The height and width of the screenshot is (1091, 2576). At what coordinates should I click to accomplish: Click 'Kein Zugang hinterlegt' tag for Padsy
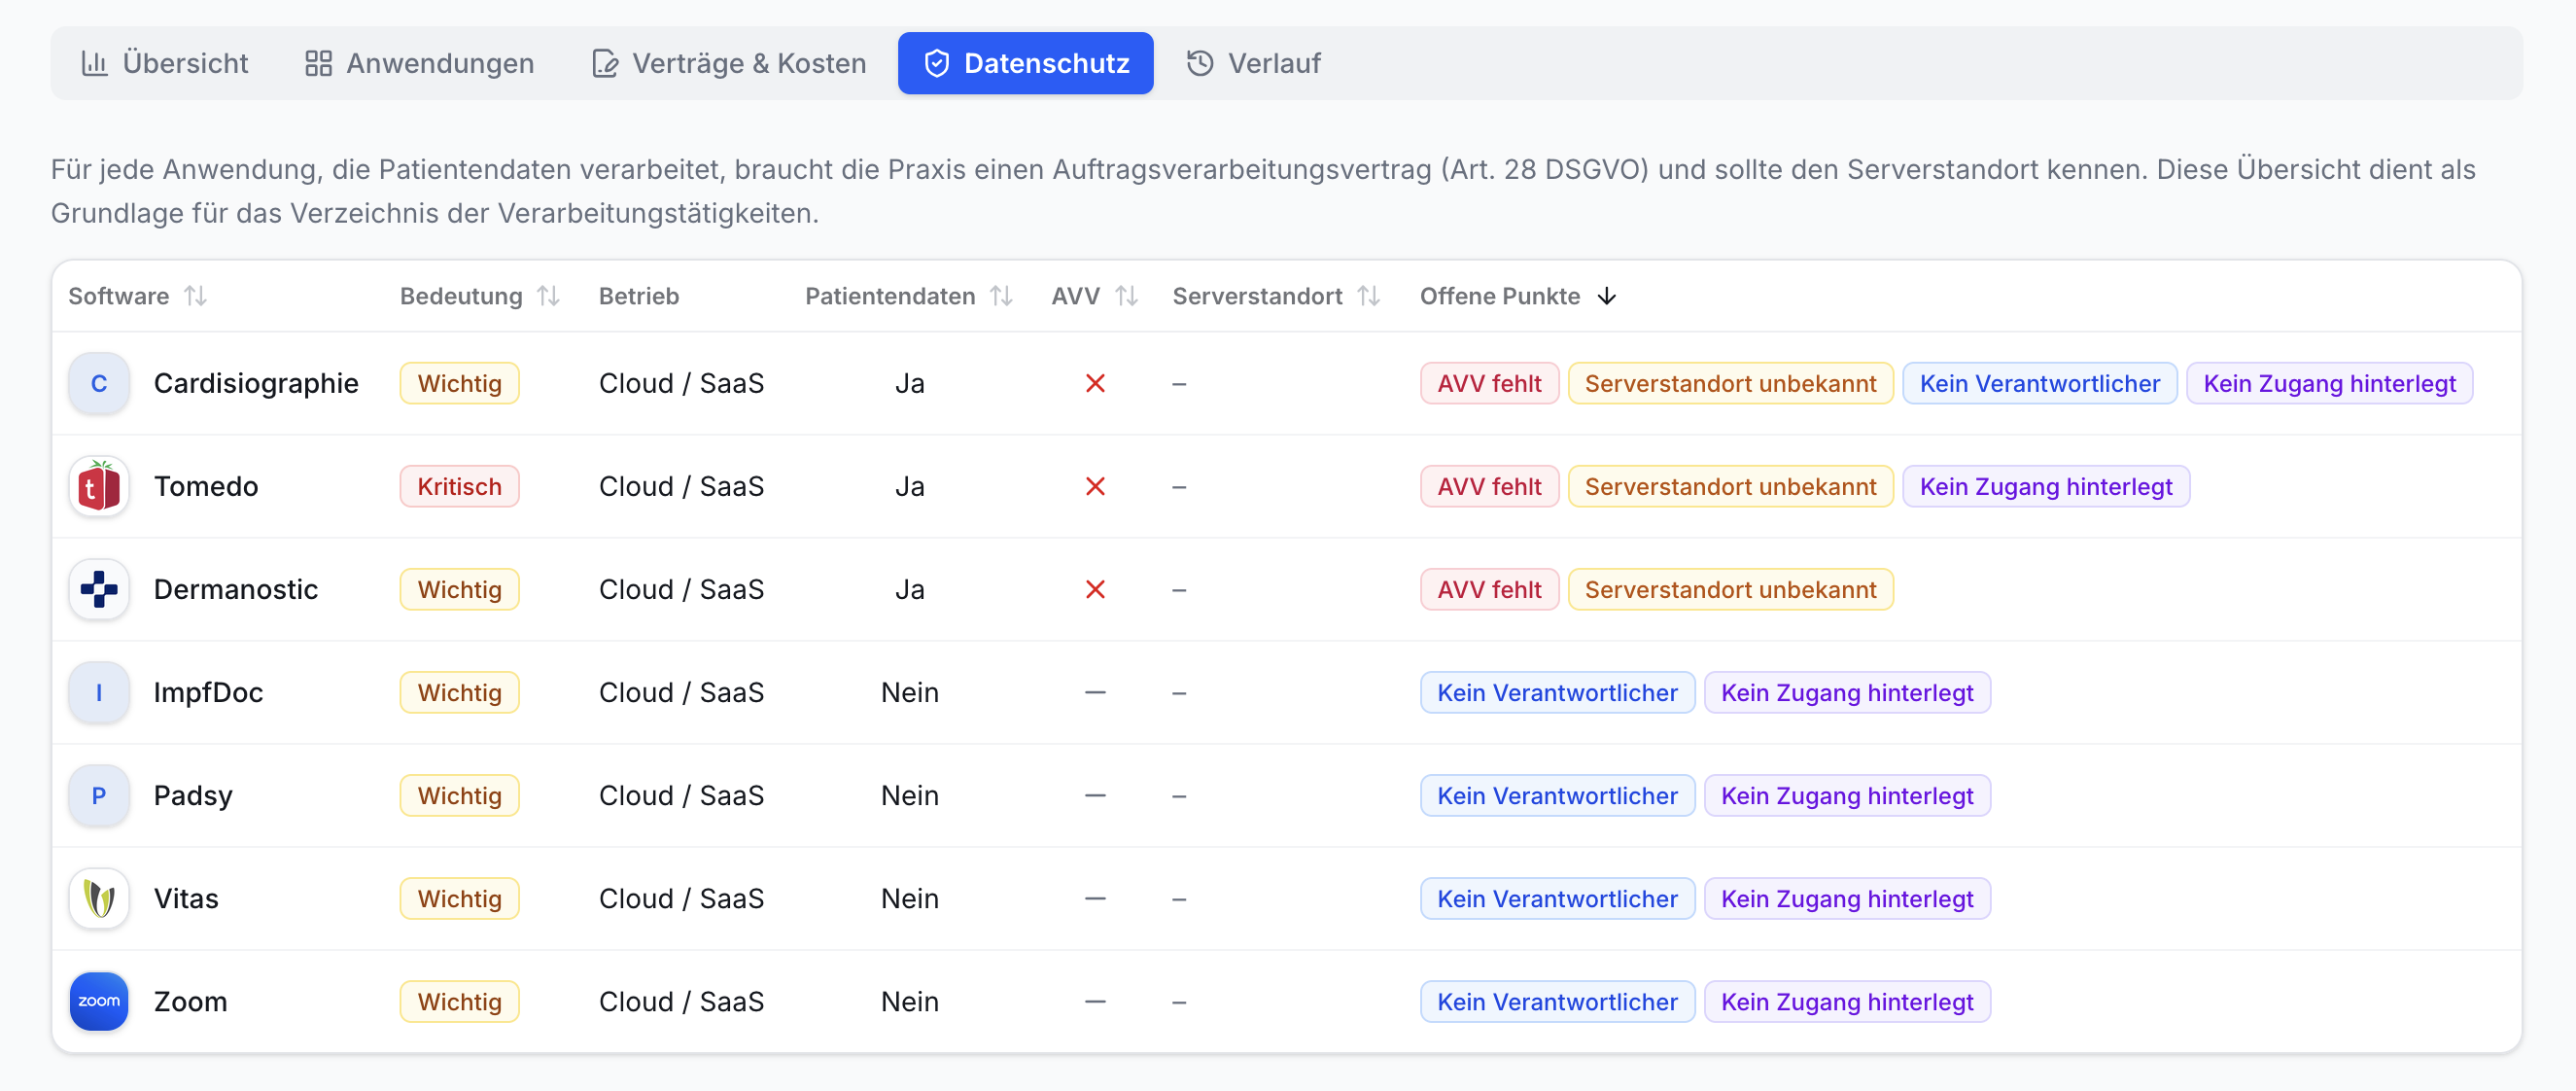(1847, 795)
